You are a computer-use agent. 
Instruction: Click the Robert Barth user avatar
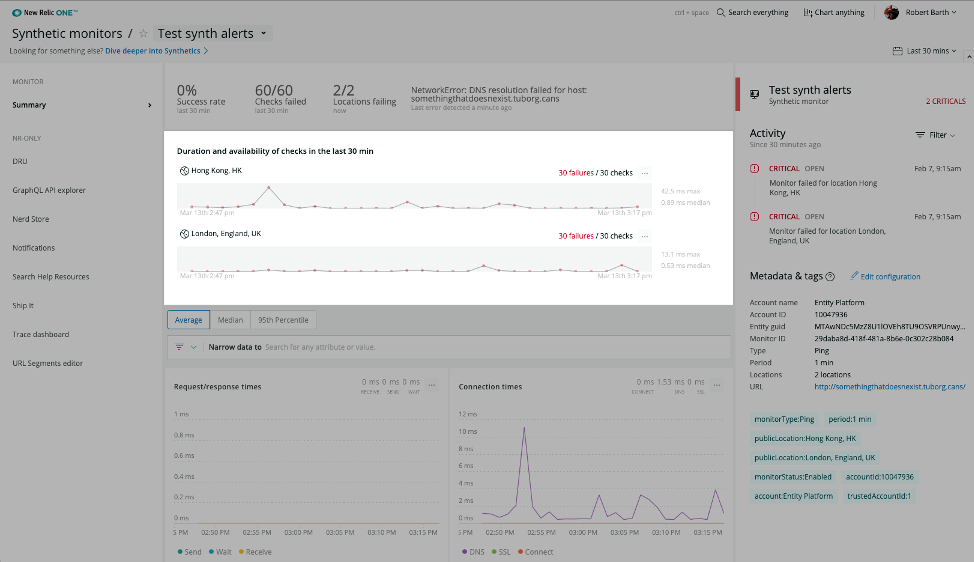[891, 12]
